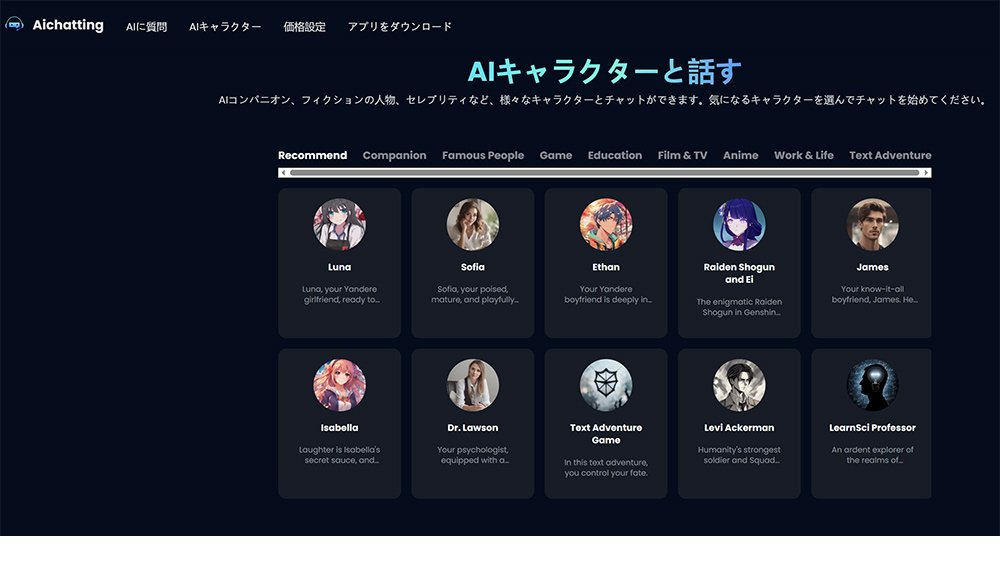Screen dimensions: 1000x566
Task: Click 'Laughter is Isabella's secret sauce' description
Action: (x=339, y=455)
